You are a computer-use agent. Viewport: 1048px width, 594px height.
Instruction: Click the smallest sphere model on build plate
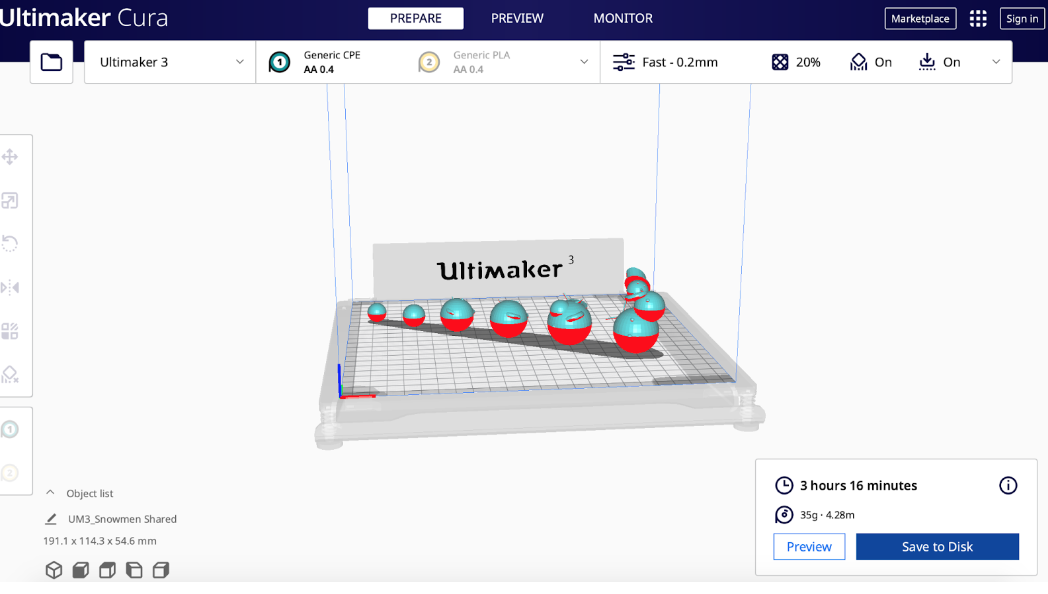pyautogui.click(x=377, y=312)
